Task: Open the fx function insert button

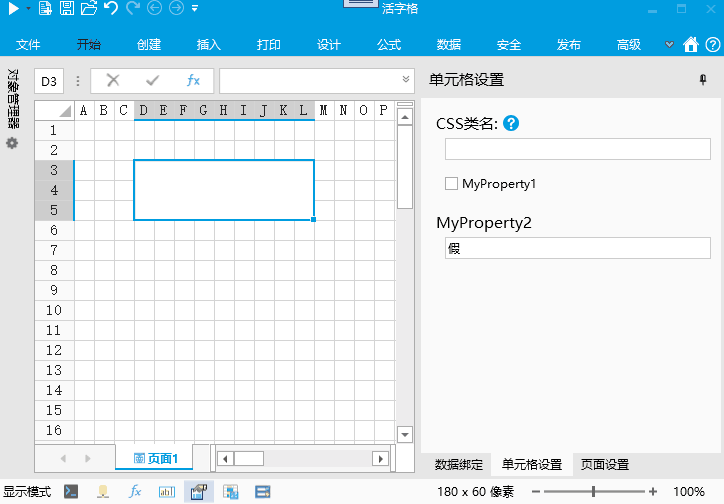Action: [x=193, y=81]
